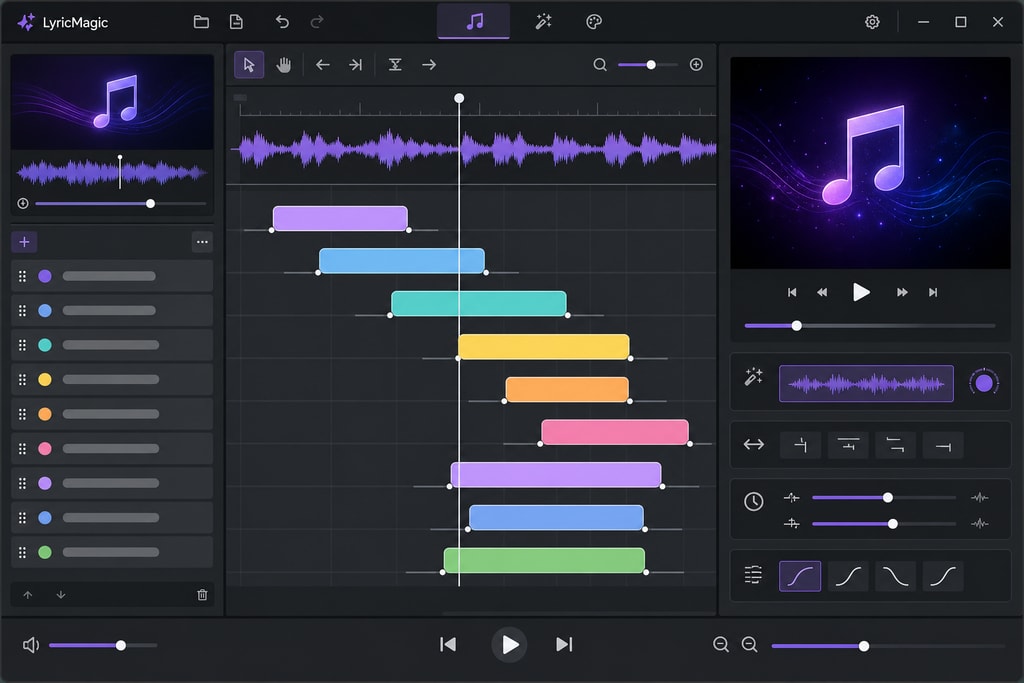This screenshot has width=1024, height=683.
Task: Switch to the magic wand tab
Action: 543,22
